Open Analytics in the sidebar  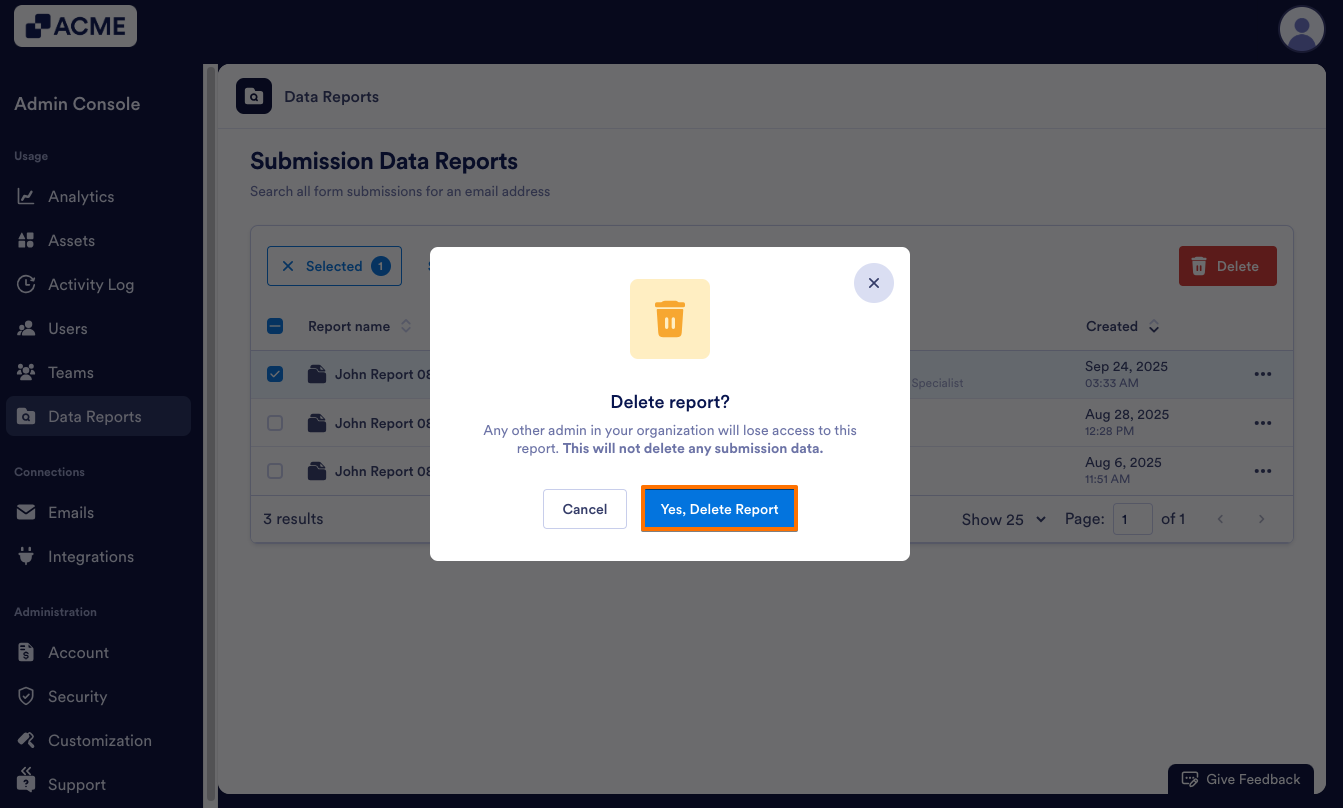pos(81,197)
